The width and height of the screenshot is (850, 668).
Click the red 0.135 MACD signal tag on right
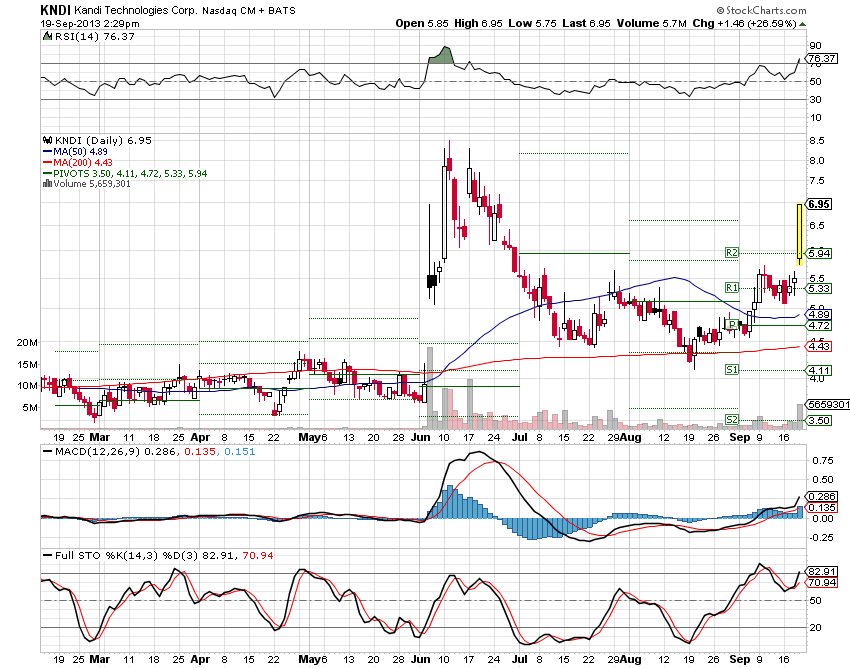(x=822, y=508)
